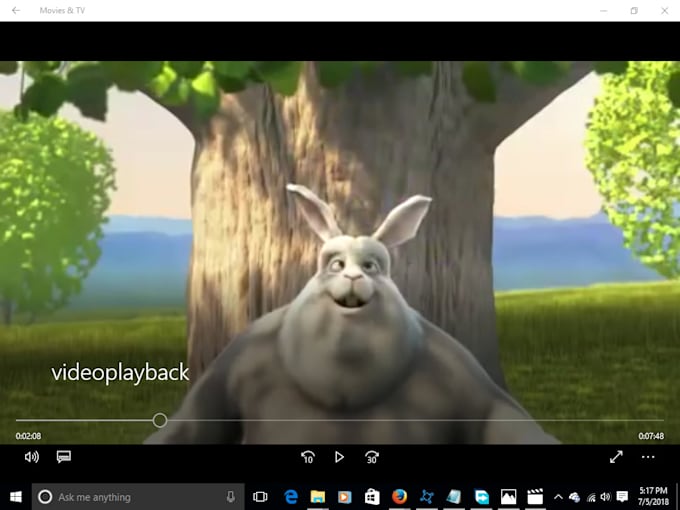
Task: Click the elapsed time 0:02:08
Action: [x=29, y=436]
